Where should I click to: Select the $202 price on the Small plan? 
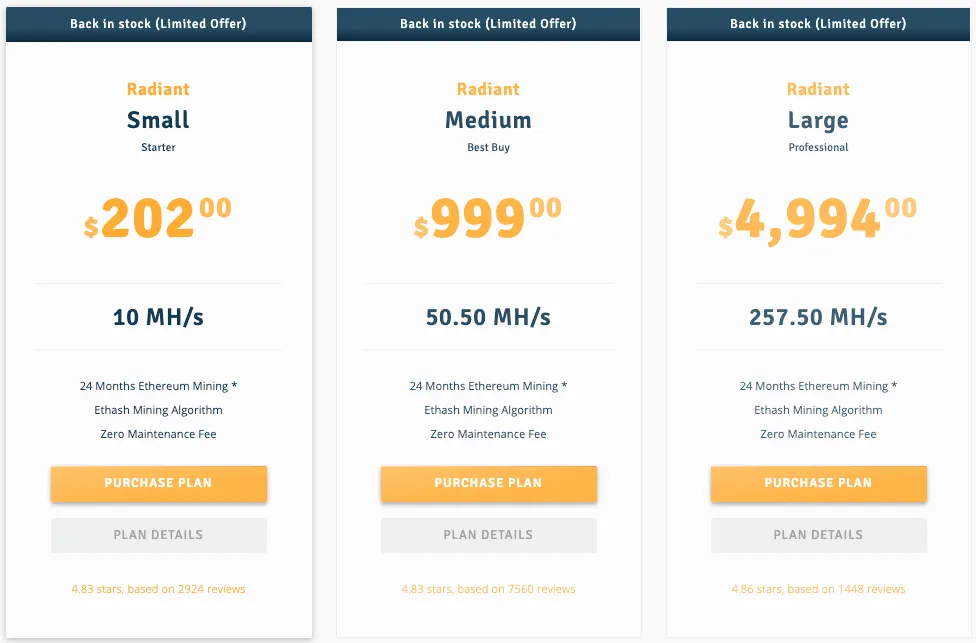click(x=155, y=217)
